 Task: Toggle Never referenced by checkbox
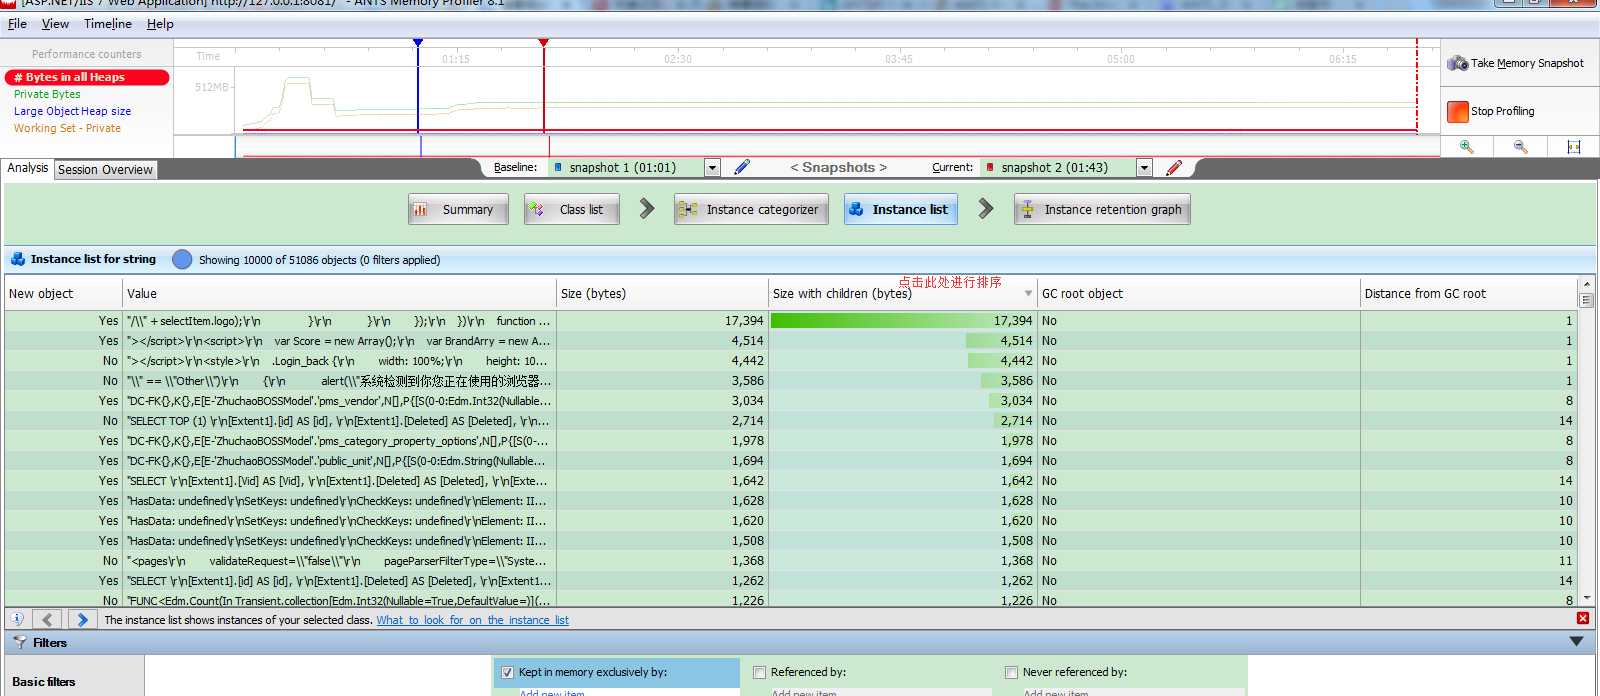pos(1011,672)
